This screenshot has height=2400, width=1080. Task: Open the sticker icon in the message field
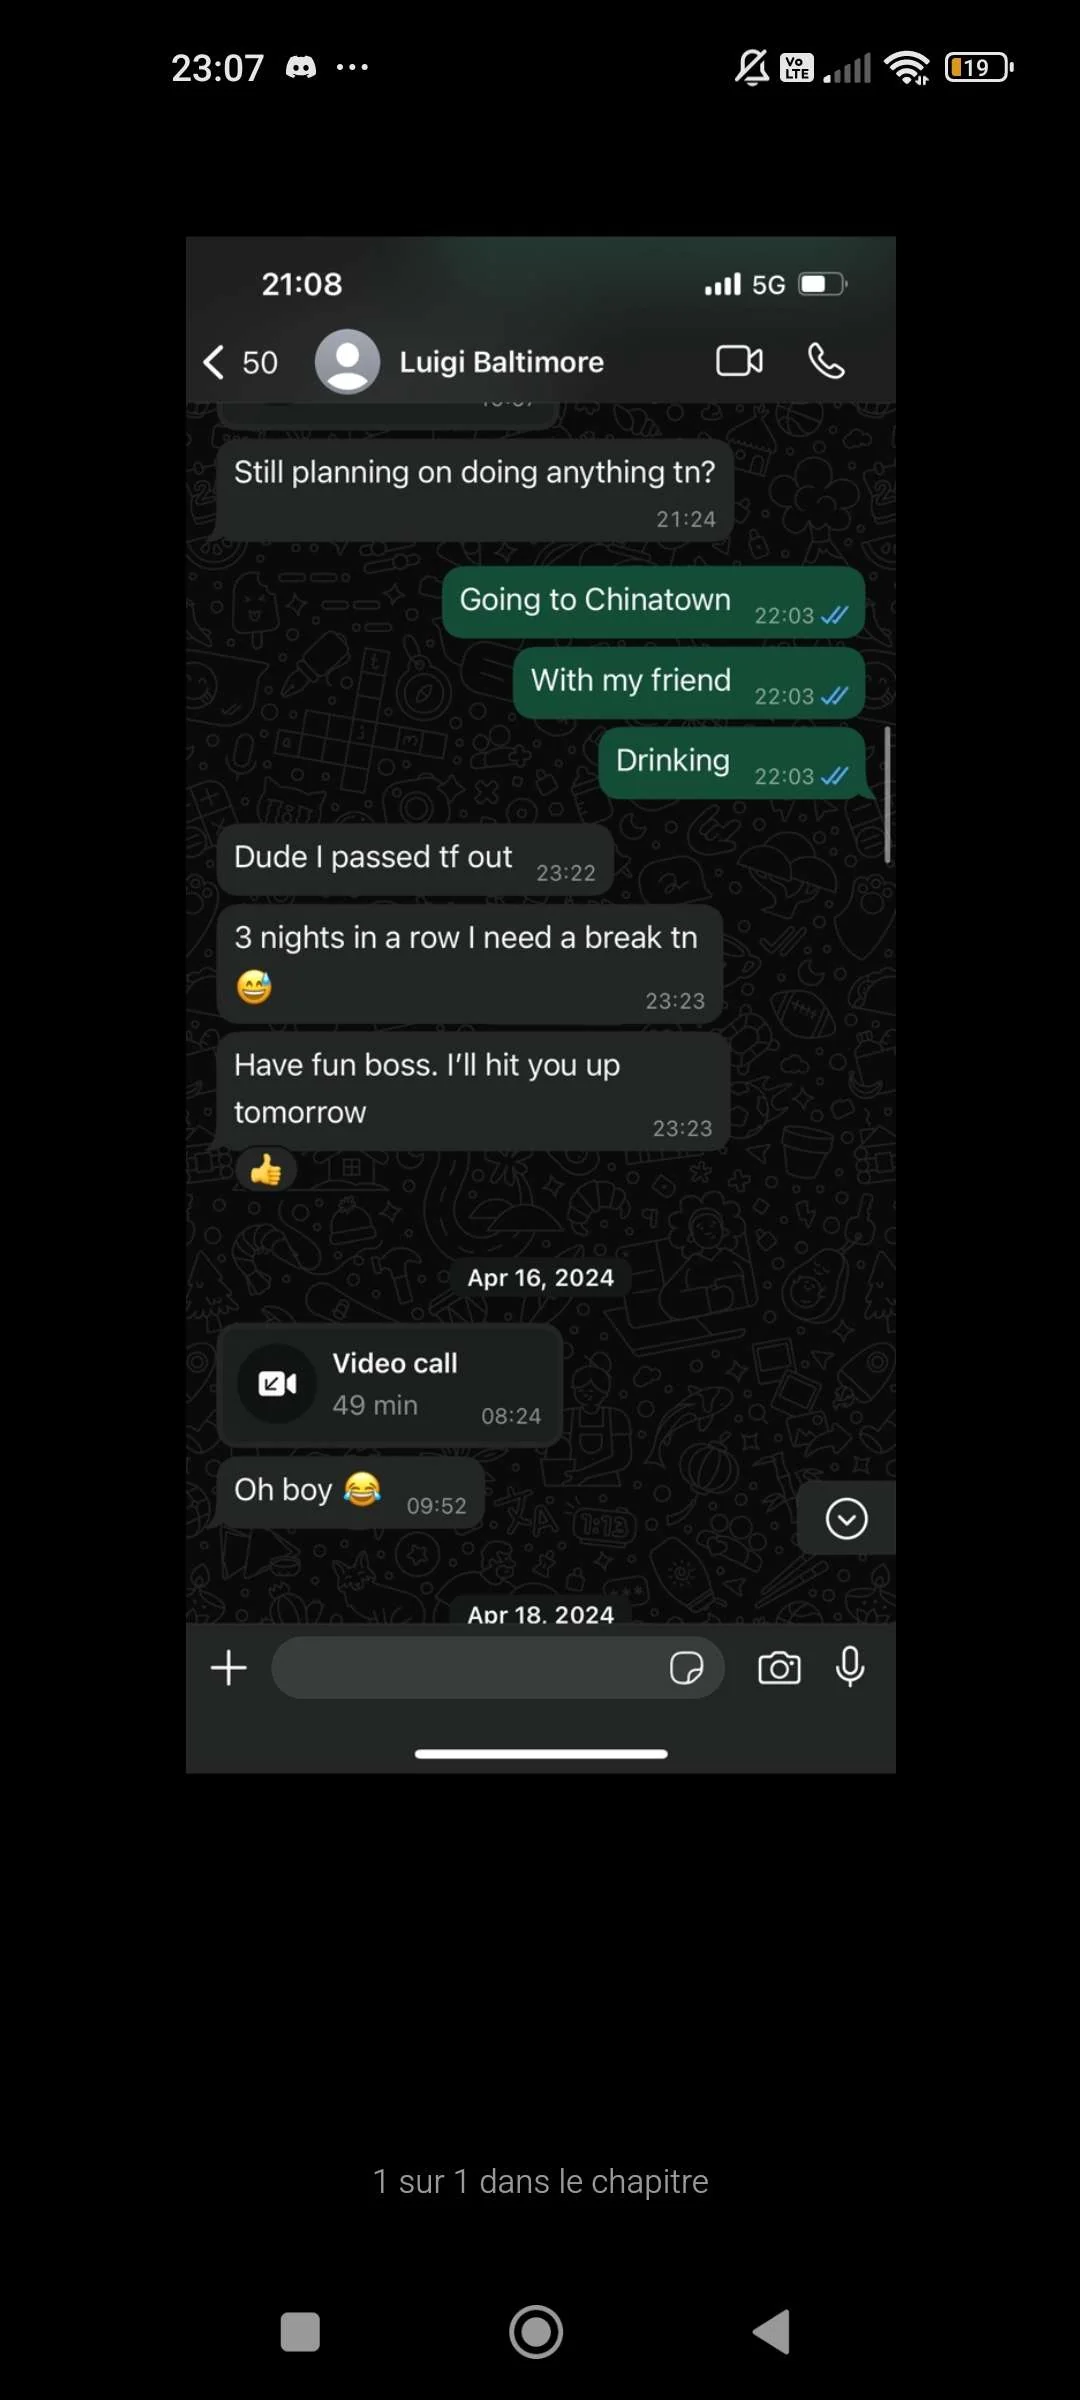tap(686, 1668)
